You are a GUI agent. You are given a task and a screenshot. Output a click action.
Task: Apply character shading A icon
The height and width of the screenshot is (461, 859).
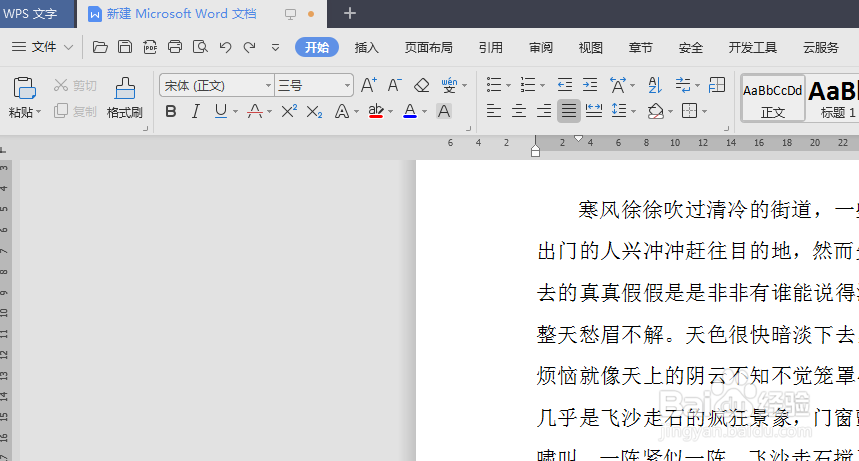click(444, 111)
